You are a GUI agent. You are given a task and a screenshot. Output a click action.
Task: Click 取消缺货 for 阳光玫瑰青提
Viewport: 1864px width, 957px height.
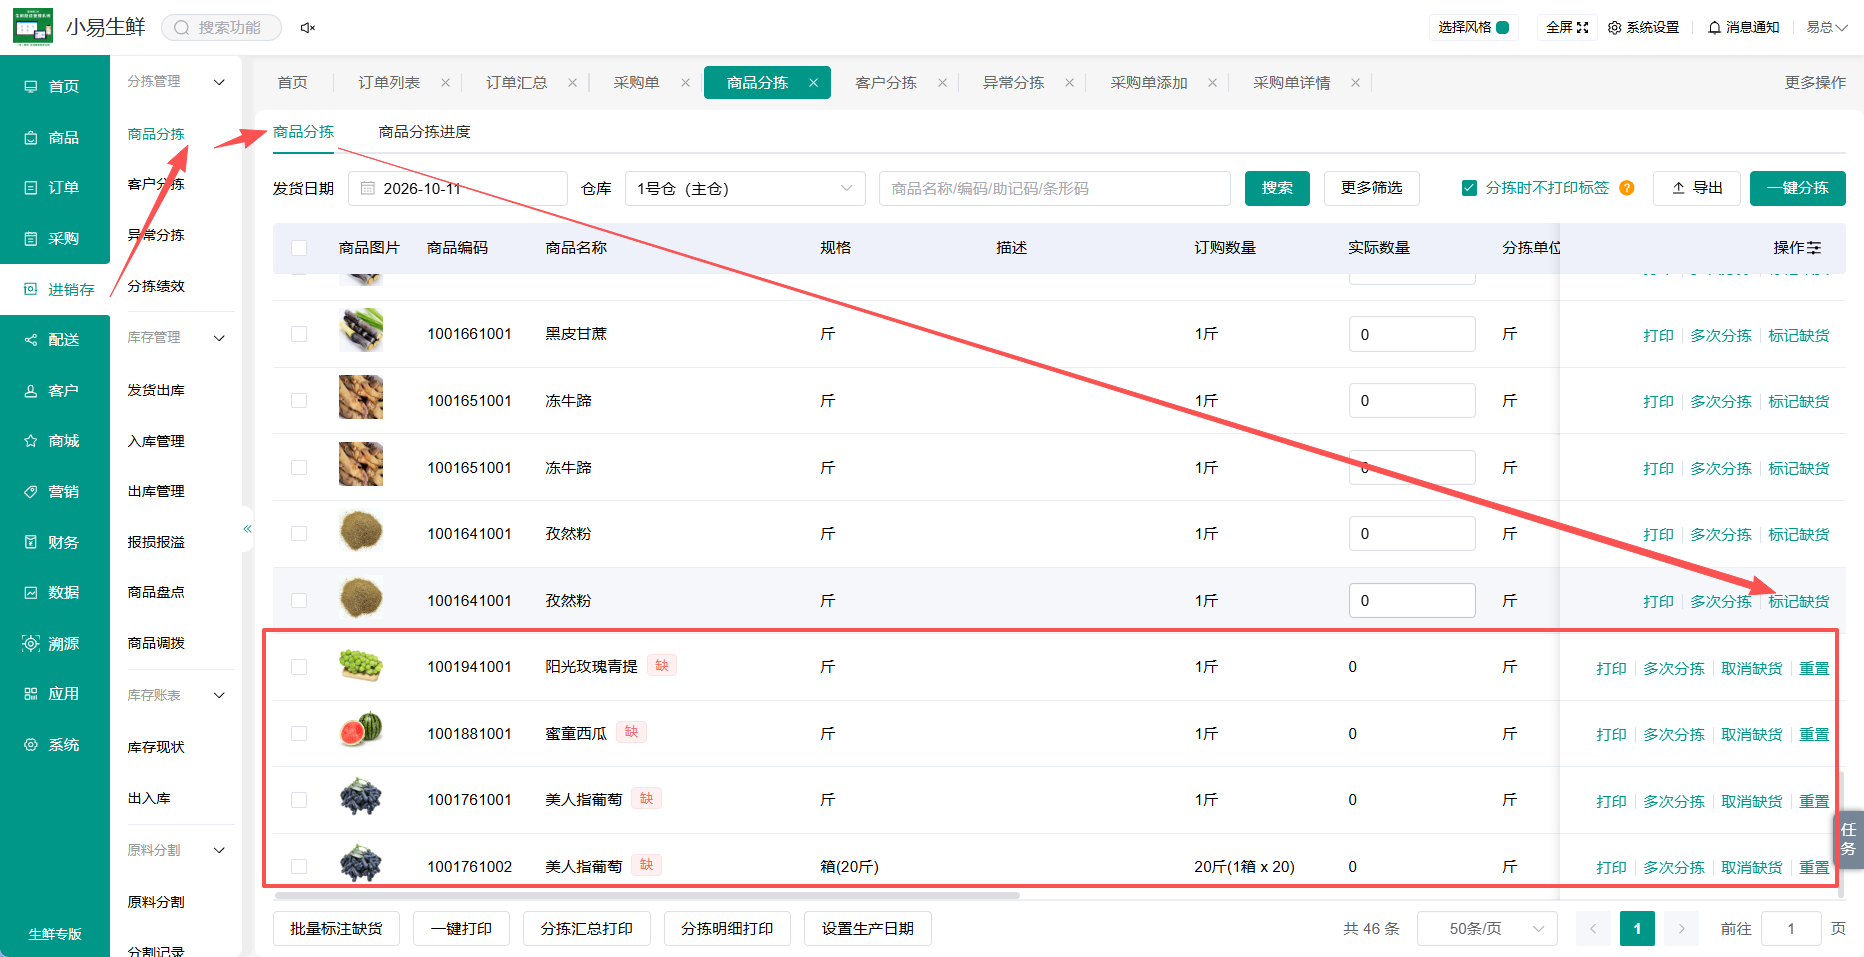[1751, 668]
